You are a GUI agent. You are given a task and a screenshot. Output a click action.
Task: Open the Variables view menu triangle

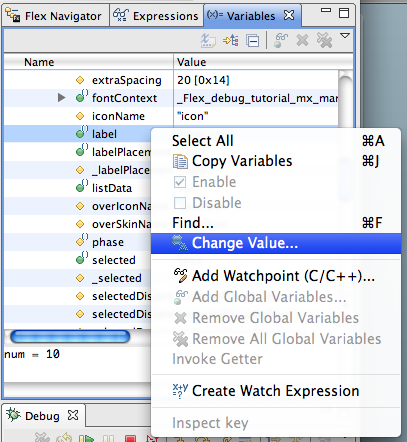pos(345,36)
